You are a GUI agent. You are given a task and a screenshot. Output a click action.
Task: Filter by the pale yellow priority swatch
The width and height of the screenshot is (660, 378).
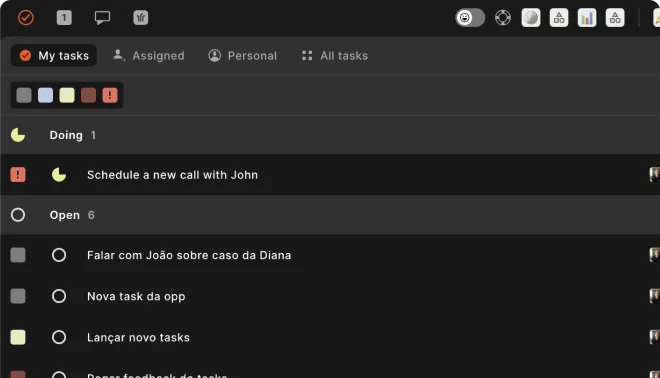tap(67, 95)
